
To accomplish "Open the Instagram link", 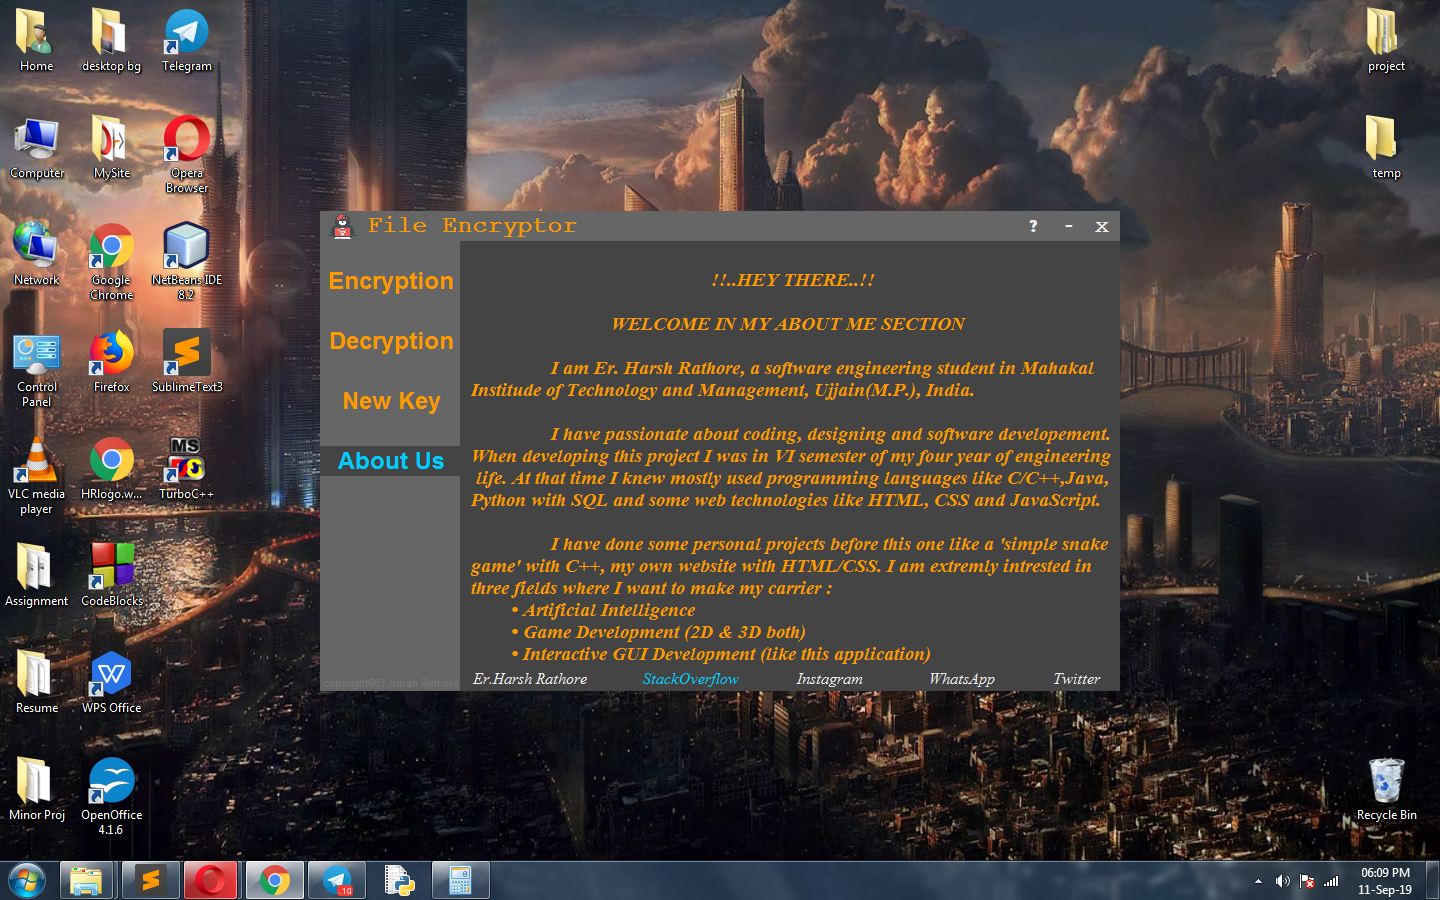I will (x=829, y=679).
